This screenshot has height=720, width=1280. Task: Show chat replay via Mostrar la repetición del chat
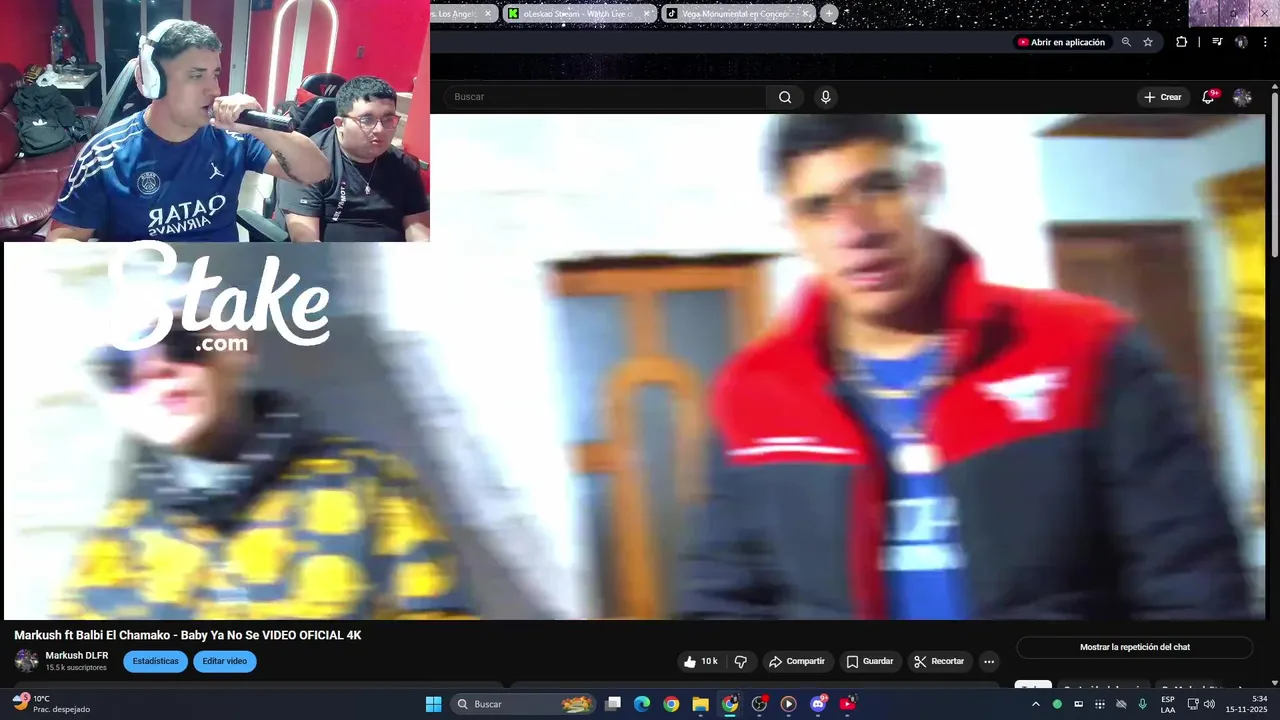coord(1135,647)
